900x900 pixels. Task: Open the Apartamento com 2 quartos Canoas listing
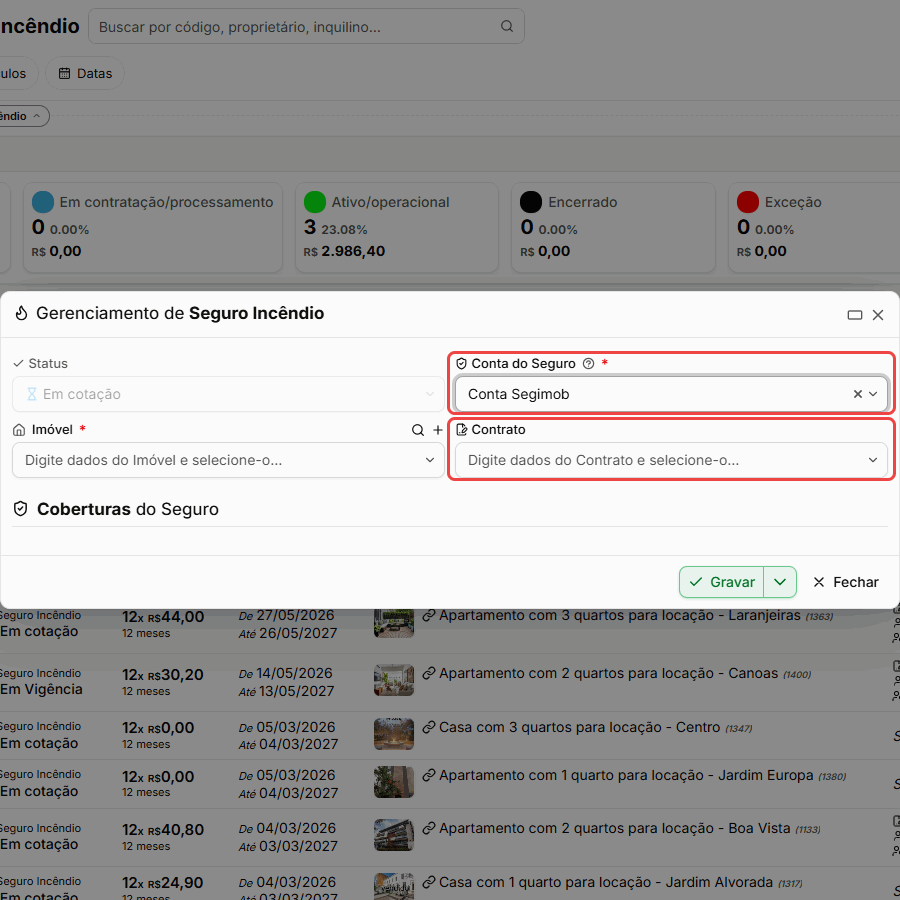point(608,673)
